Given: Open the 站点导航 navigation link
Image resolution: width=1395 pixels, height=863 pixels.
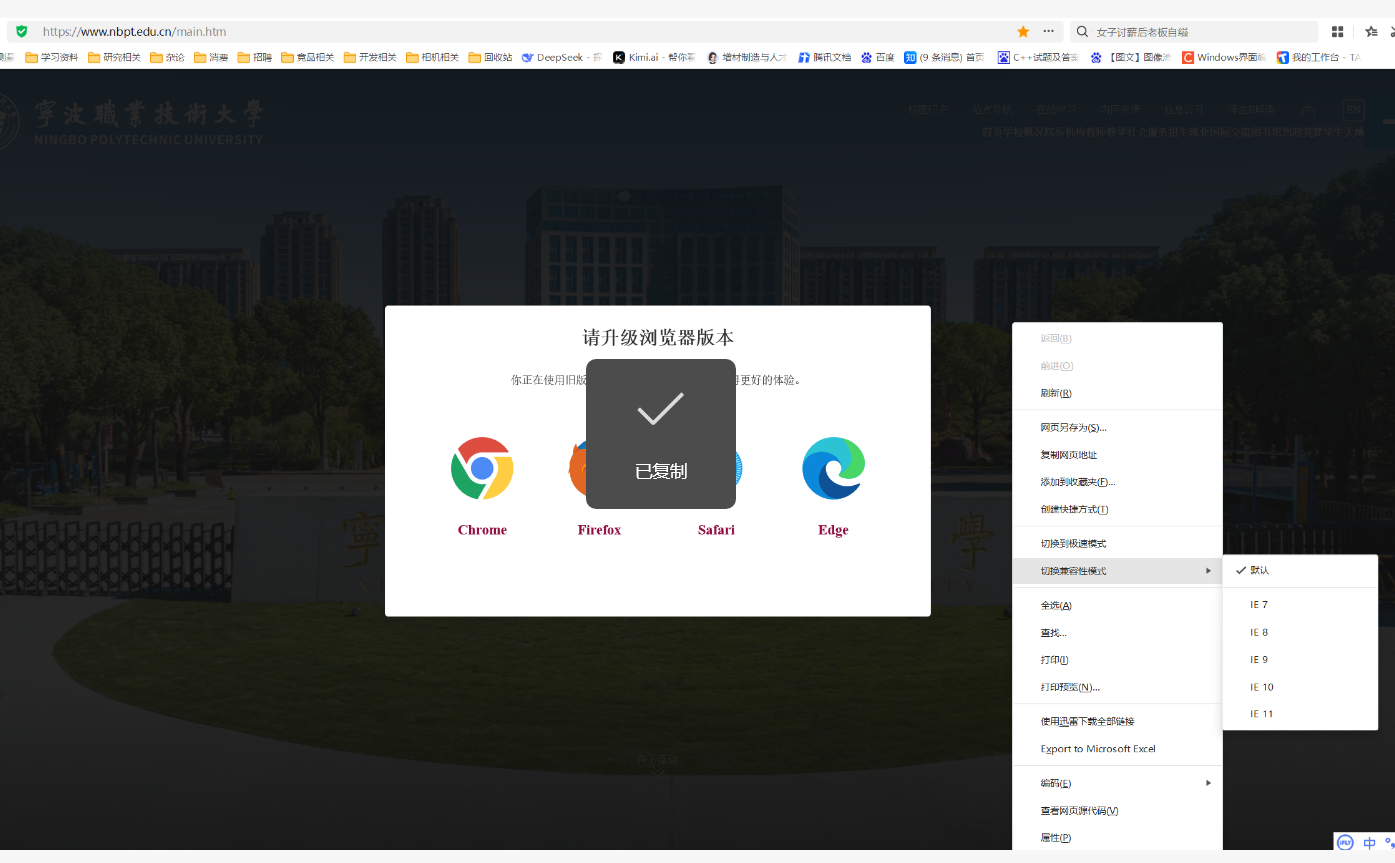Looking at the screenshot, I should (992, 108).
